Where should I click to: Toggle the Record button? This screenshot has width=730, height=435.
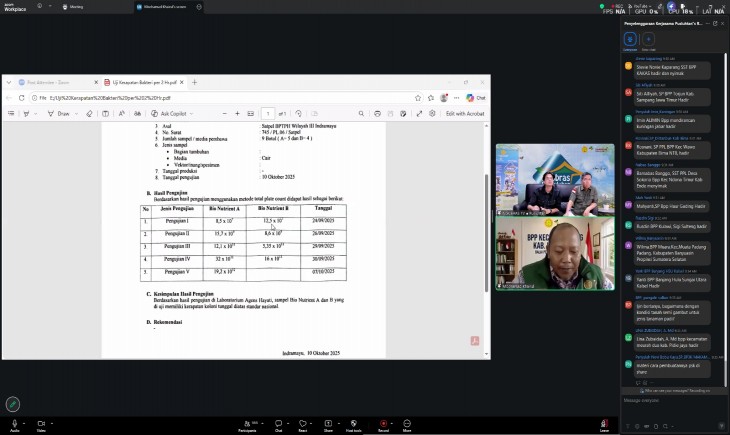(x=383, y=421)
